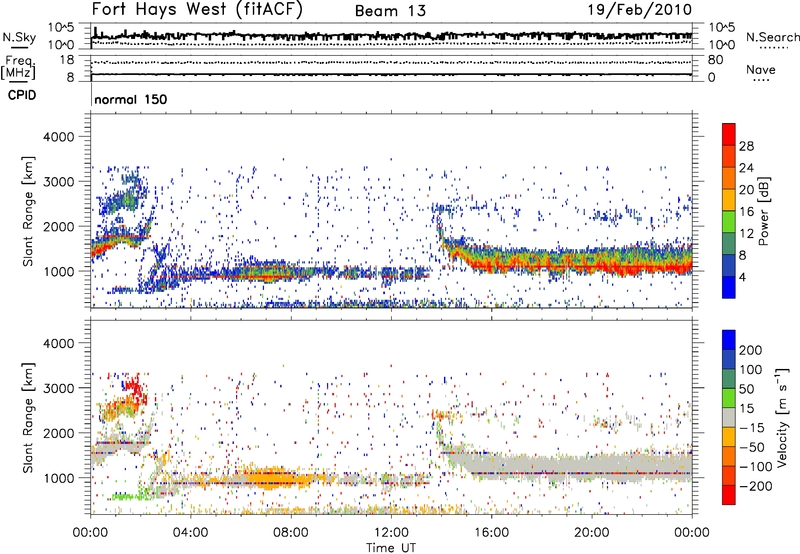Click the "4000" tick on the power panel
The width and height of the screenshot is (800, 554).
58,137
